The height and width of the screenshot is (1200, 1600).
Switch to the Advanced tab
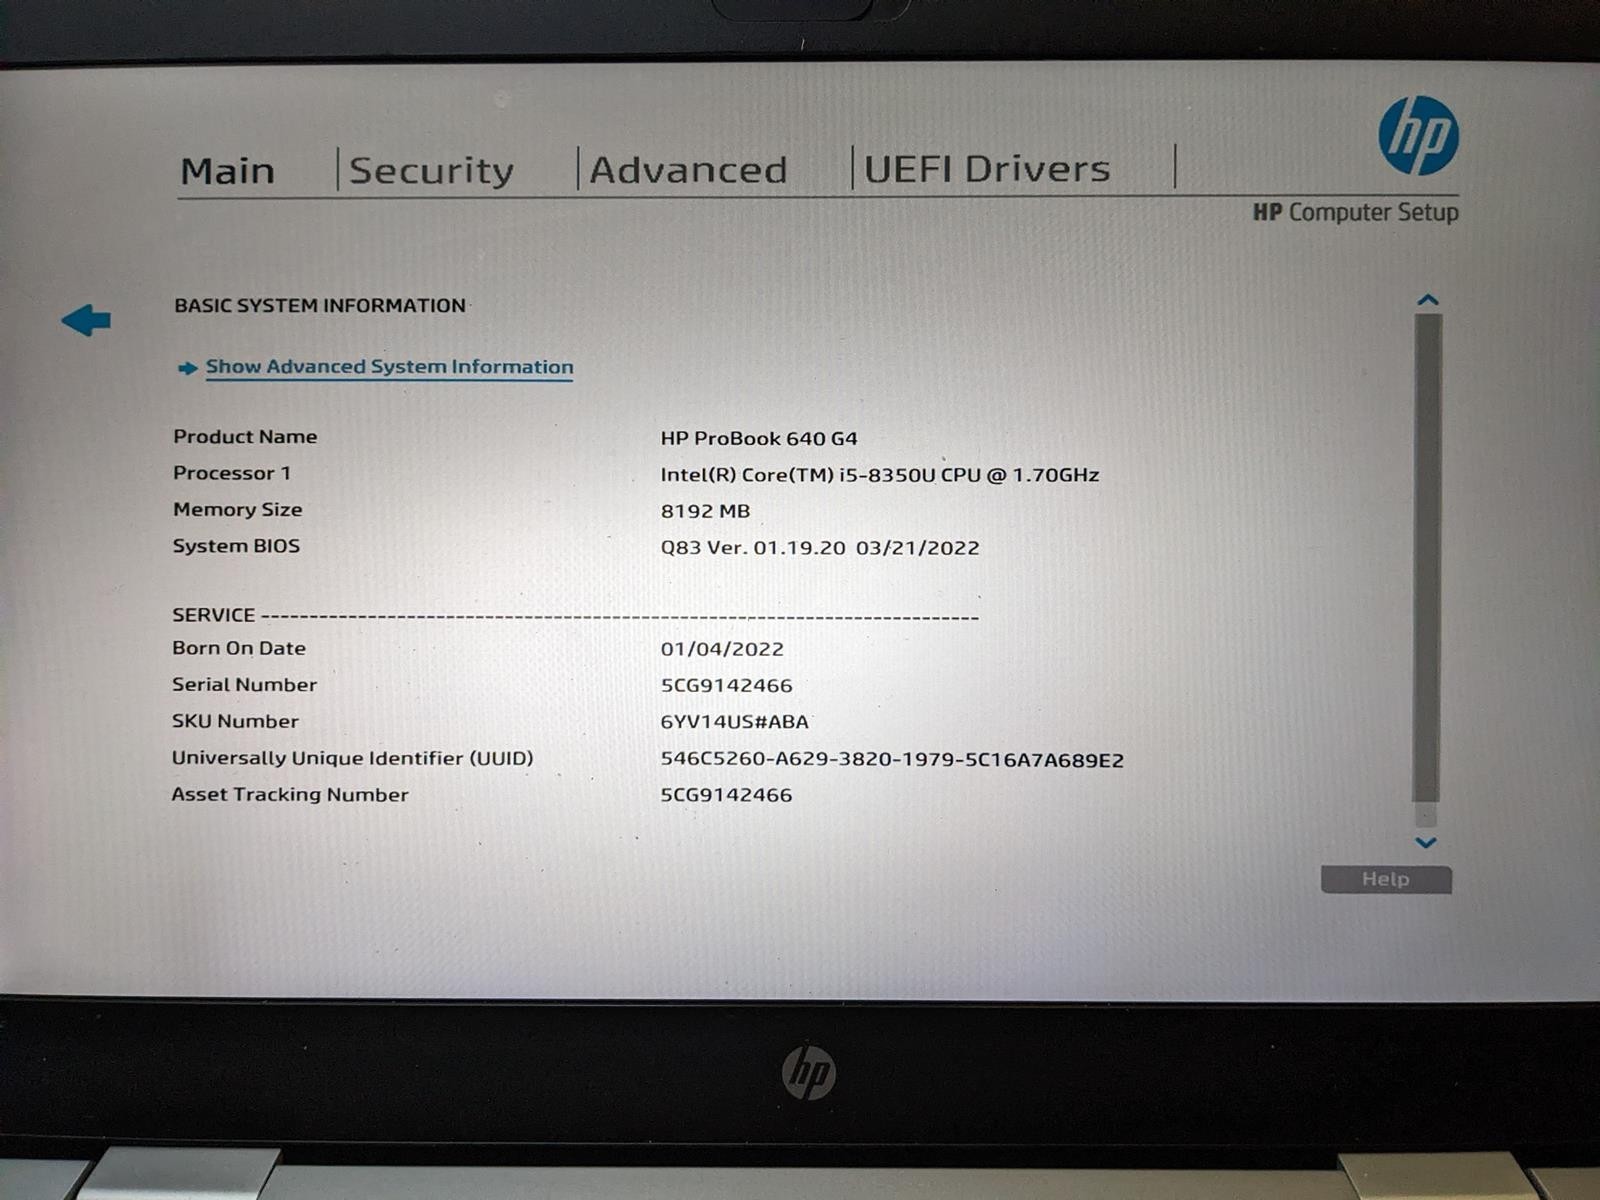(x=688, y=170)
